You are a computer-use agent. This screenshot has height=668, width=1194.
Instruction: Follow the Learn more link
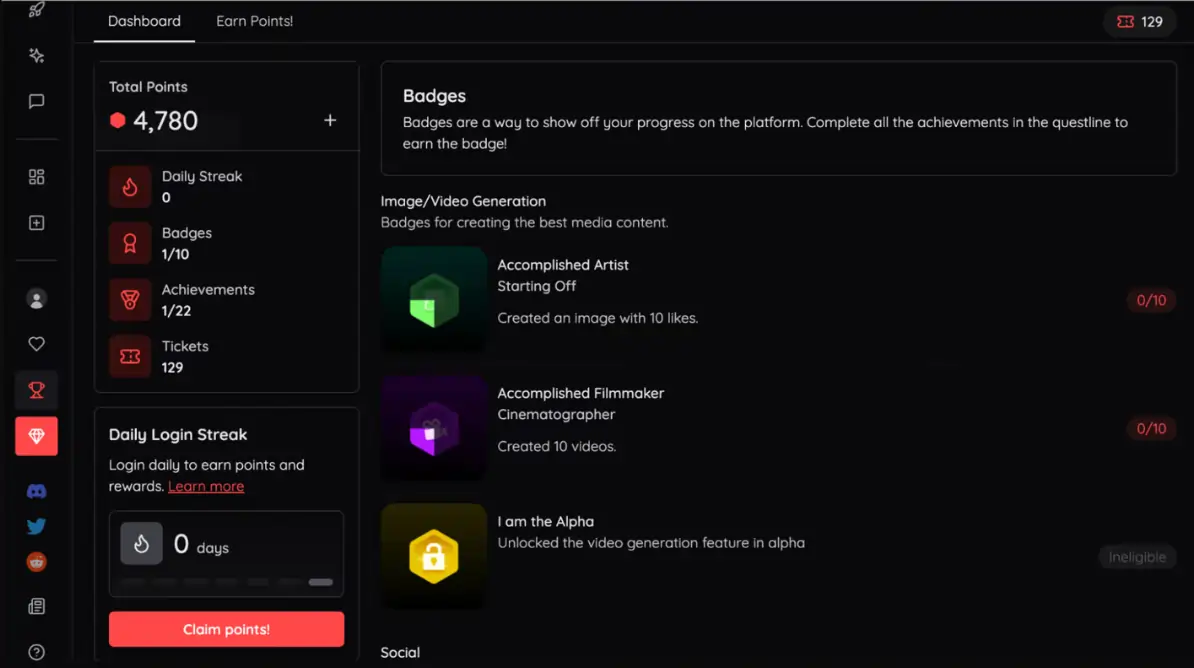click(x=206, y=486)
